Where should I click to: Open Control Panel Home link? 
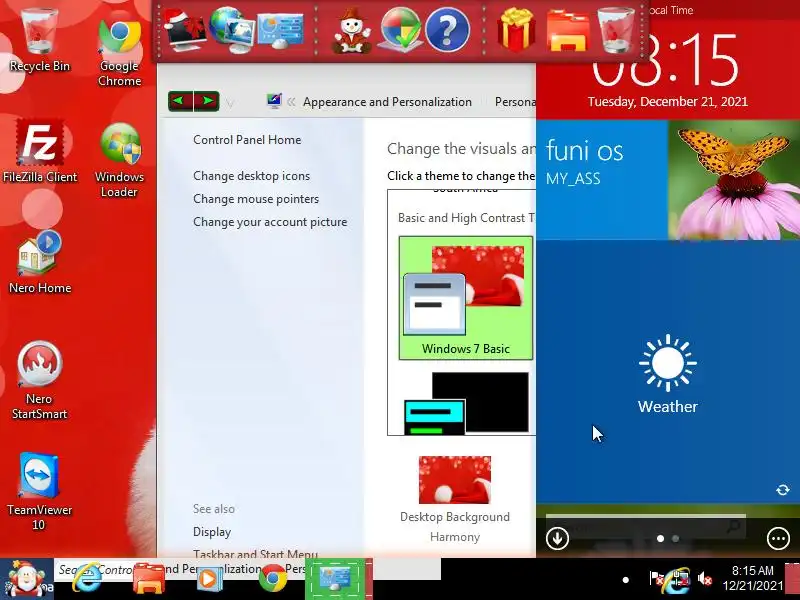[x=247, y=140]
